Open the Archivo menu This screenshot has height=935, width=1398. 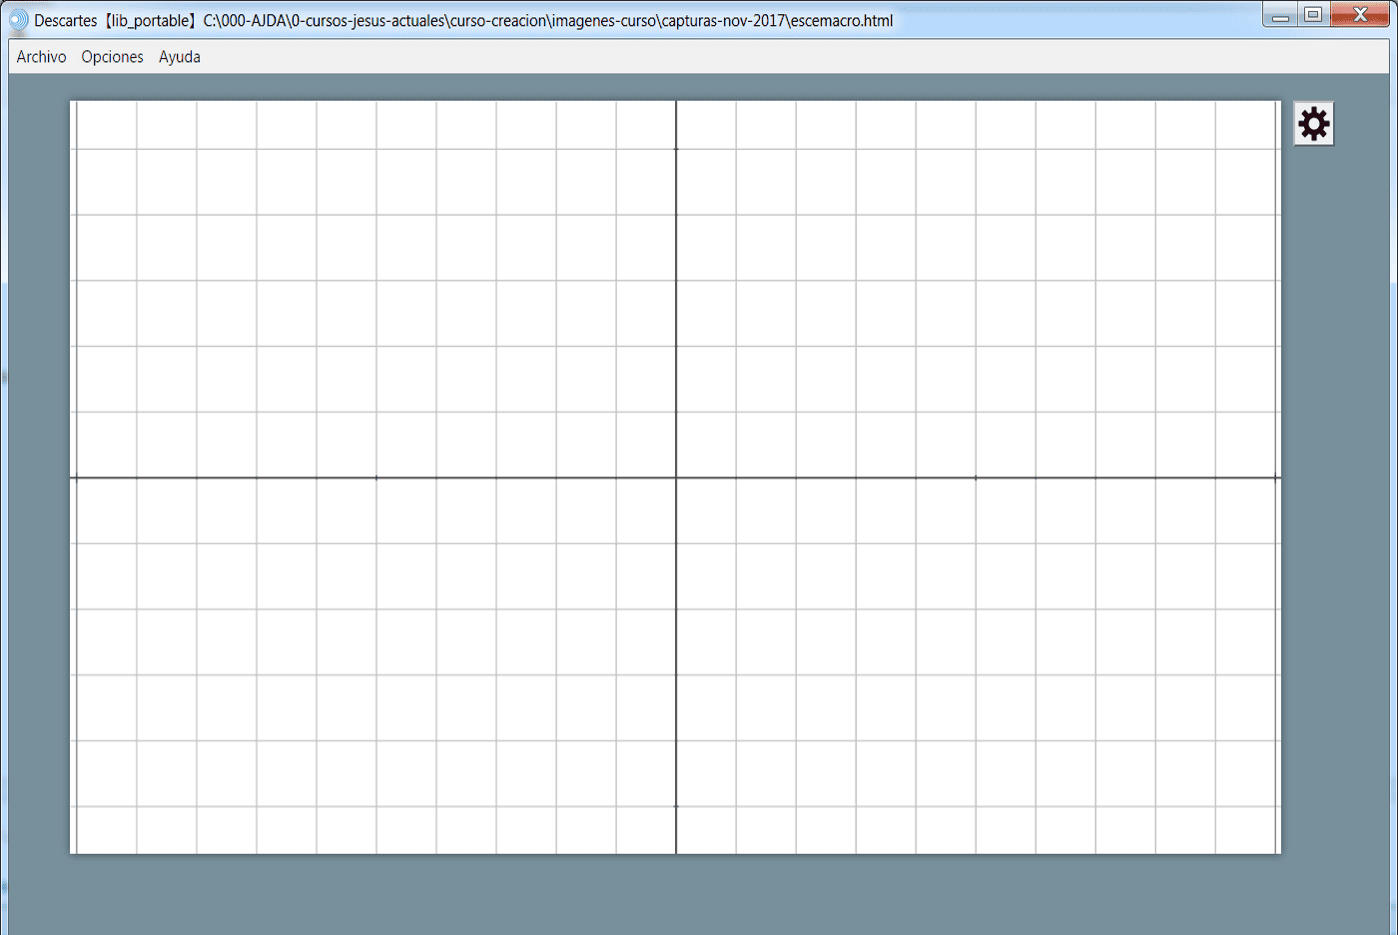(x=41, y=57)
